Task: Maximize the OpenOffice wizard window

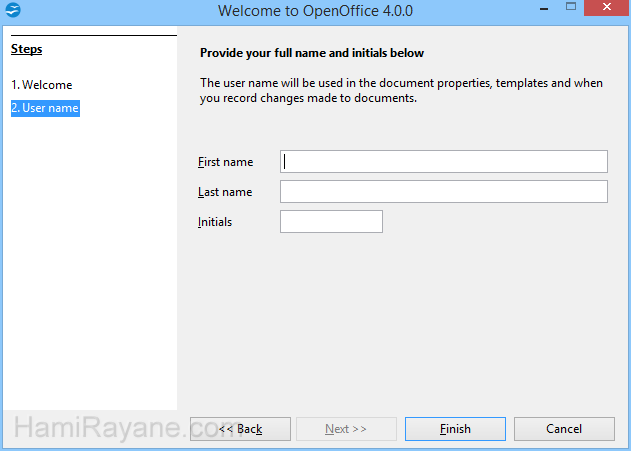Action: (x=571, y=6)
